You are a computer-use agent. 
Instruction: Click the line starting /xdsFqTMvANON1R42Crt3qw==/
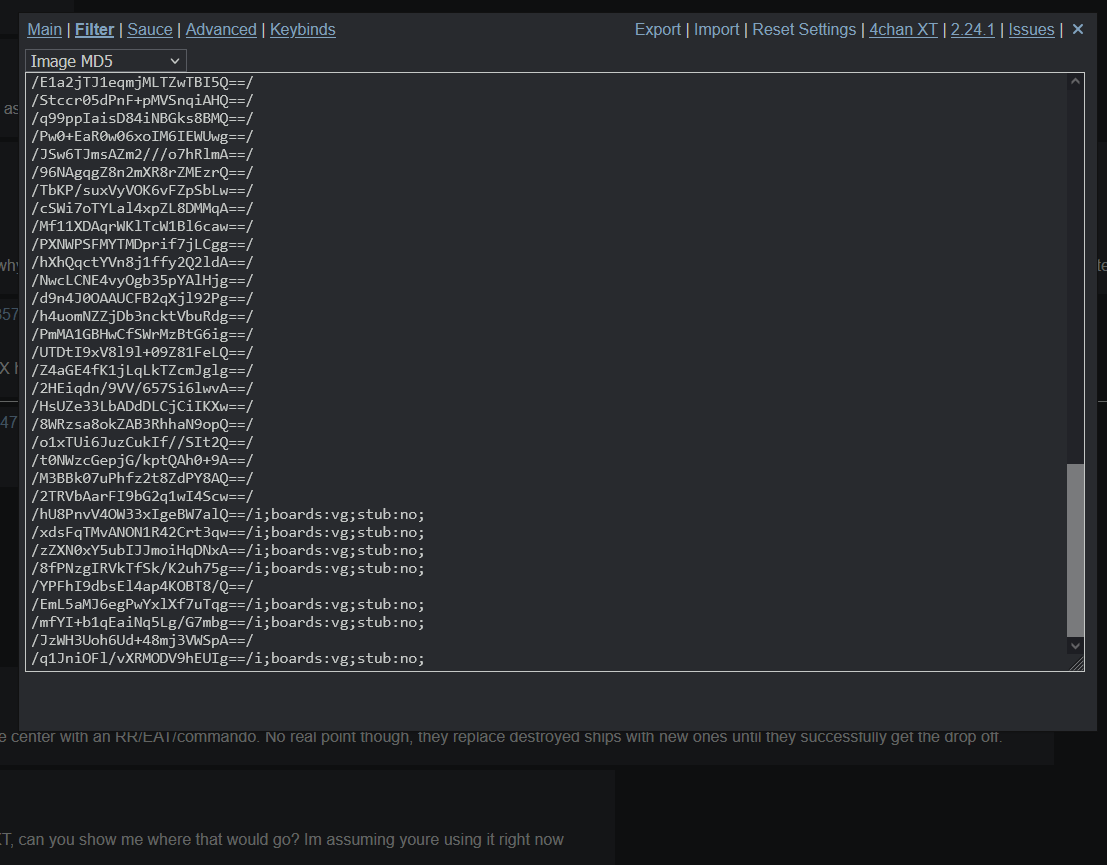coord(228,532)
